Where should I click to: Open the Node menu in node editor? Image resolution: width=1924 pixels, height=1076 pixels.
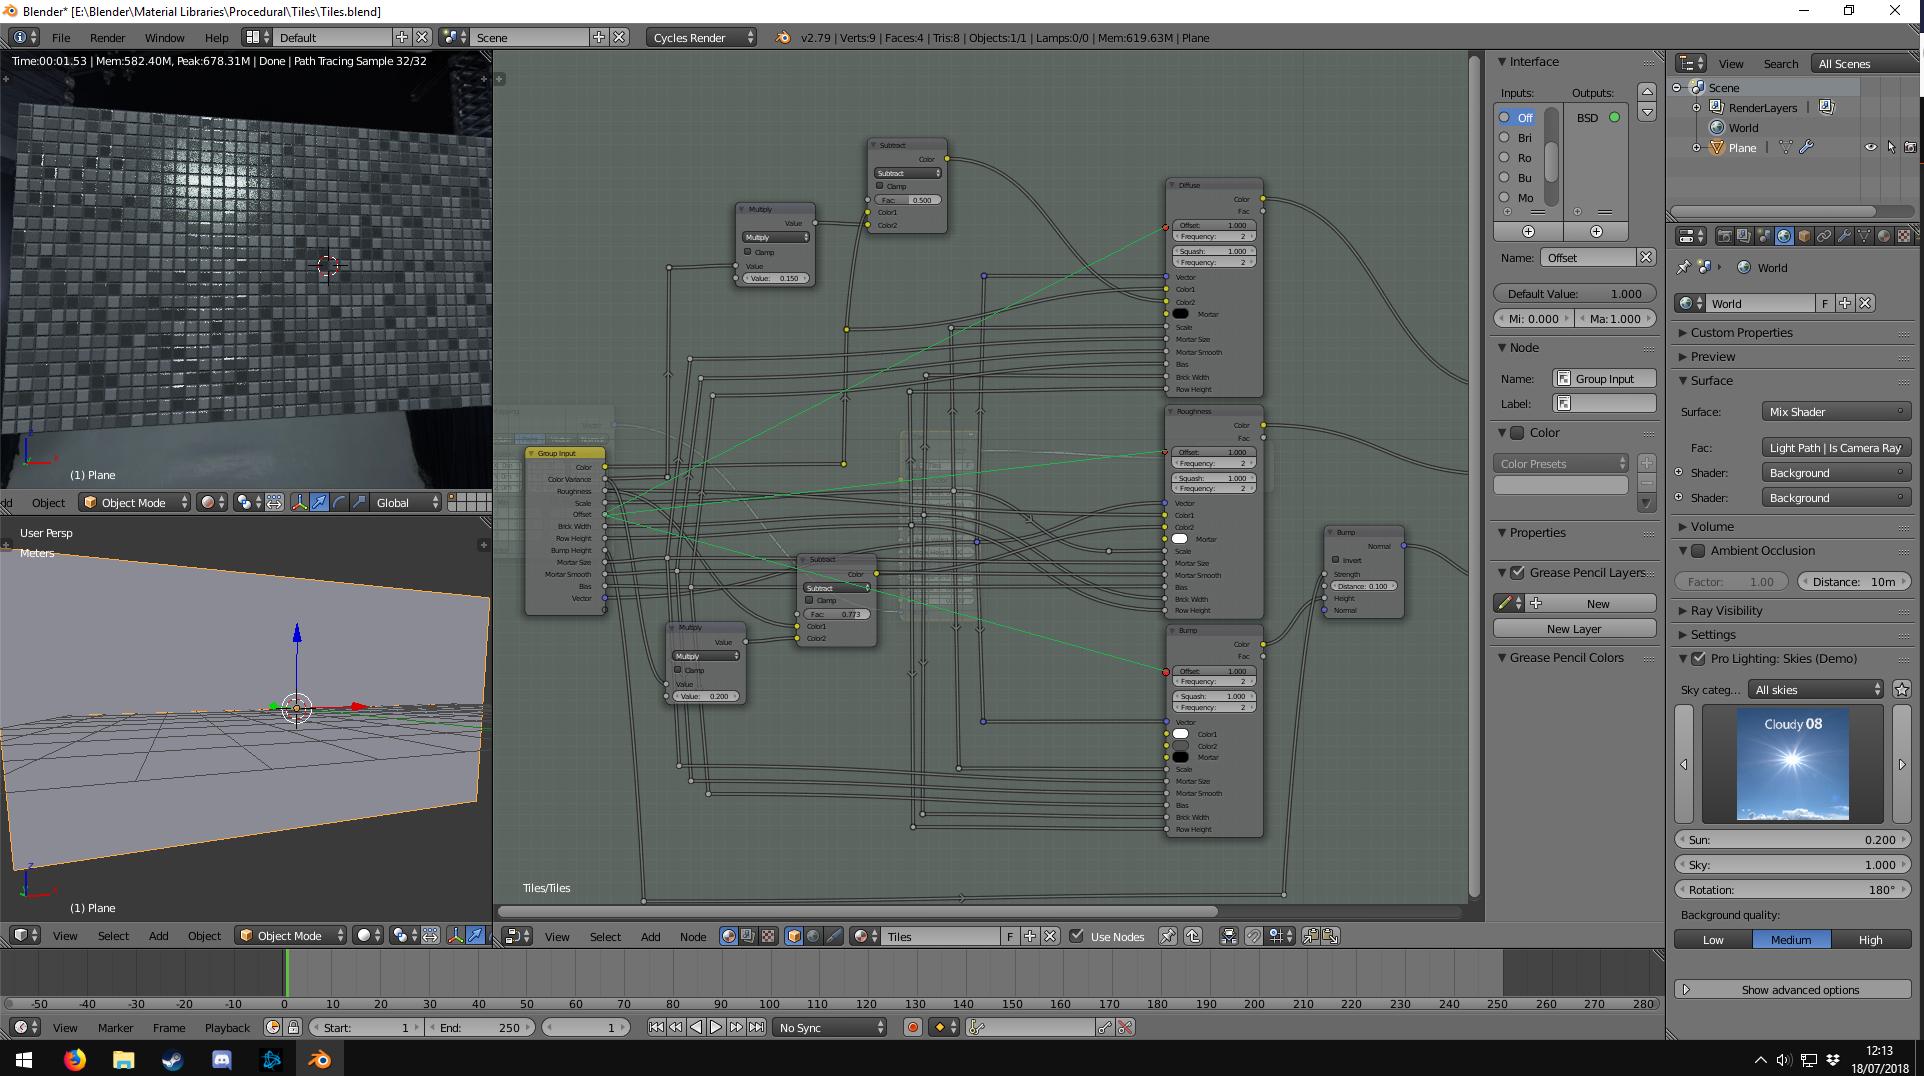[693, 936]
